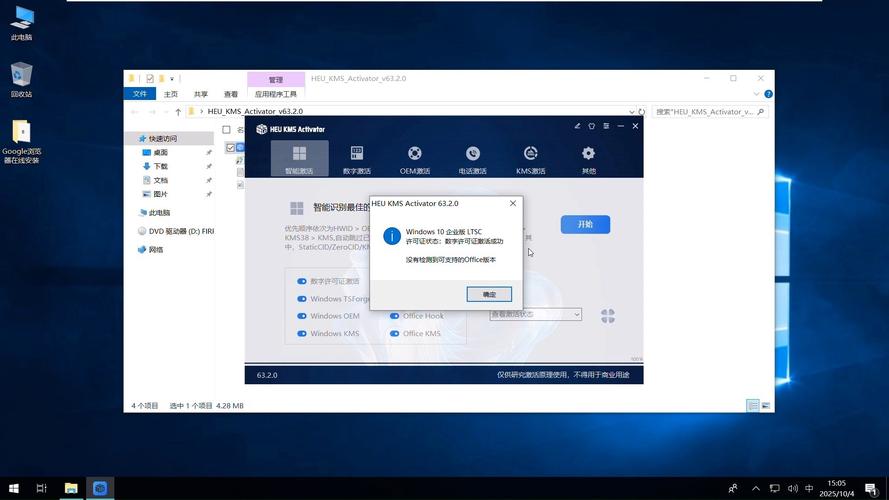Open the lines menu icon in the Activator title bar

[606, 126]
